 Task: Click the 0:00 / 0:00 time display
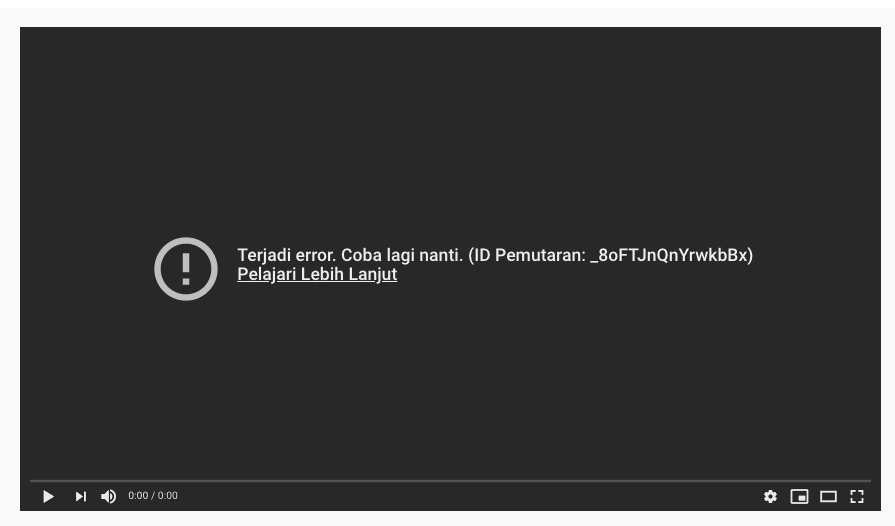point(152,495)
